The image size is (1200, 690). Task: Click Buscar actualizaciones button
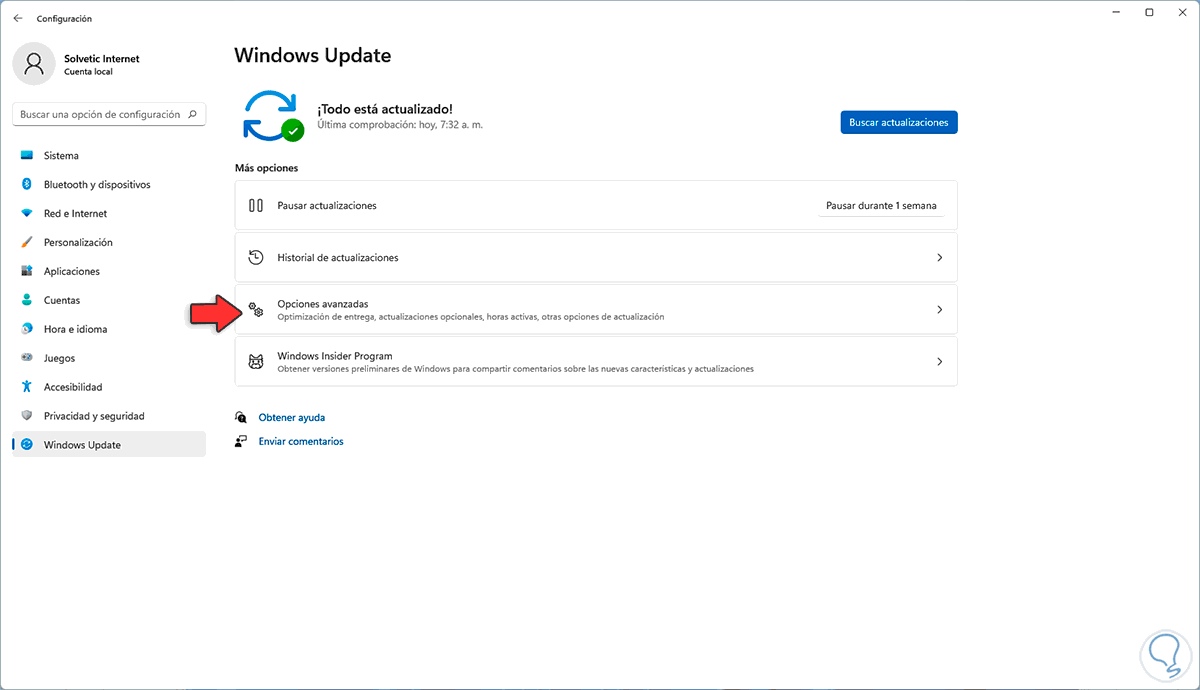899,122
